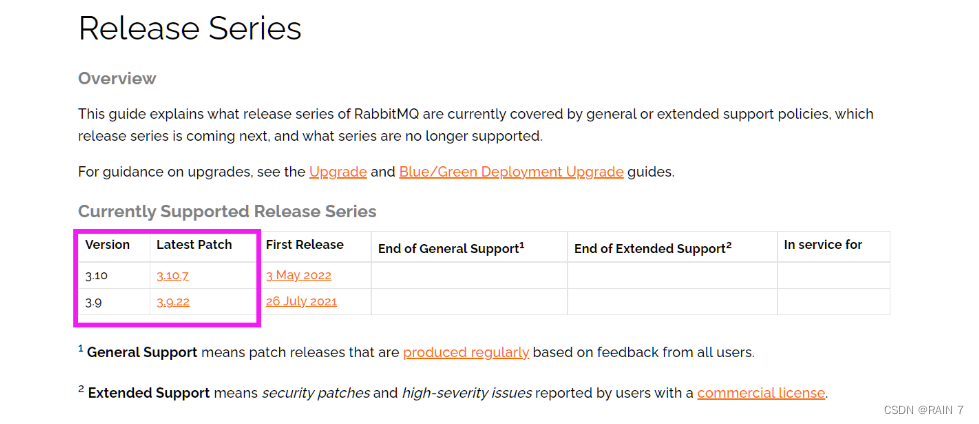Click the First Release column header
The height and width of the screenshot is (424, 979).
(x=304, y=245)
